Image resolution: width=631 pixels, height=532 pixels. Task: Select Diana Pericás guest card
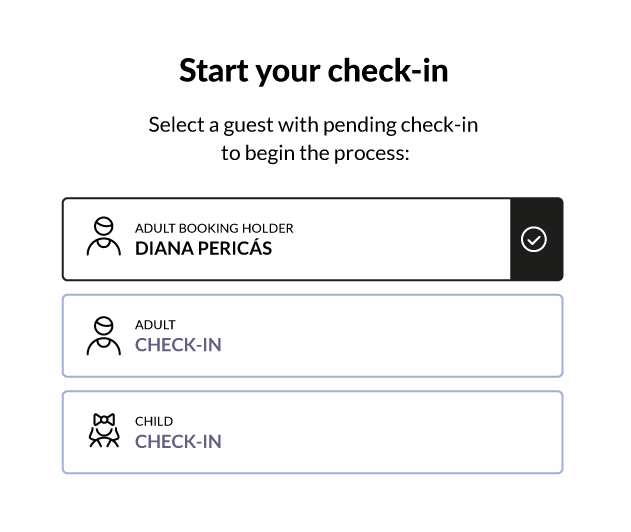(313, 239)
